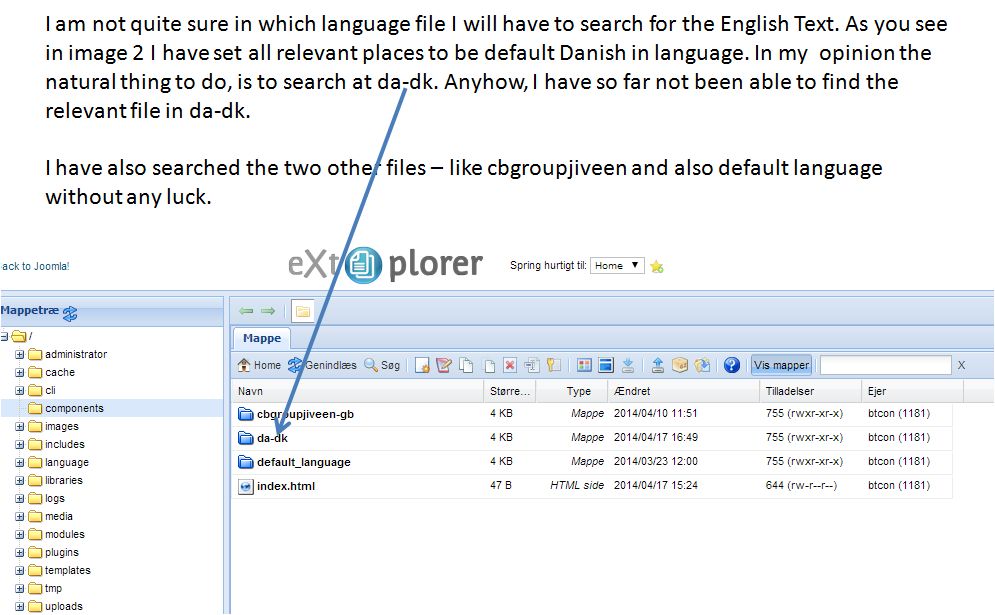
Task: Click the edit file pencil icon
Action: [444, 365]
